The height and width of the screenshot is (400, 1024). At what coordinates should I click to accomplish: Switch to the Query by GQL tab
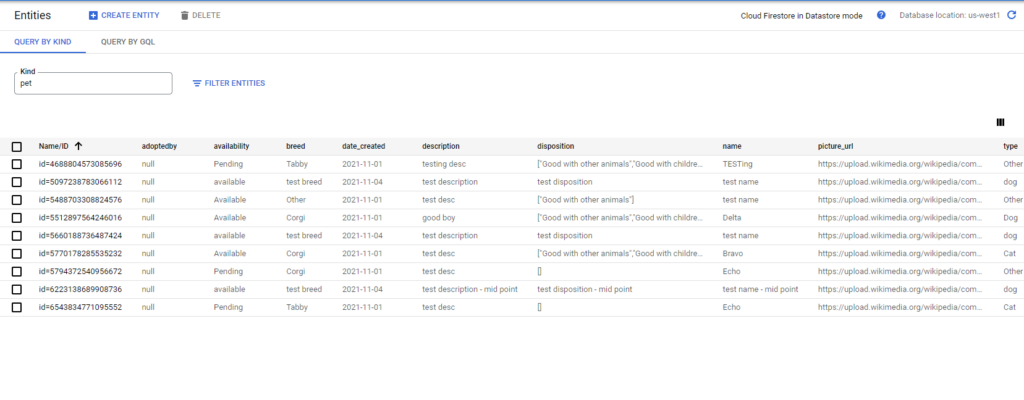click(128, 43)
